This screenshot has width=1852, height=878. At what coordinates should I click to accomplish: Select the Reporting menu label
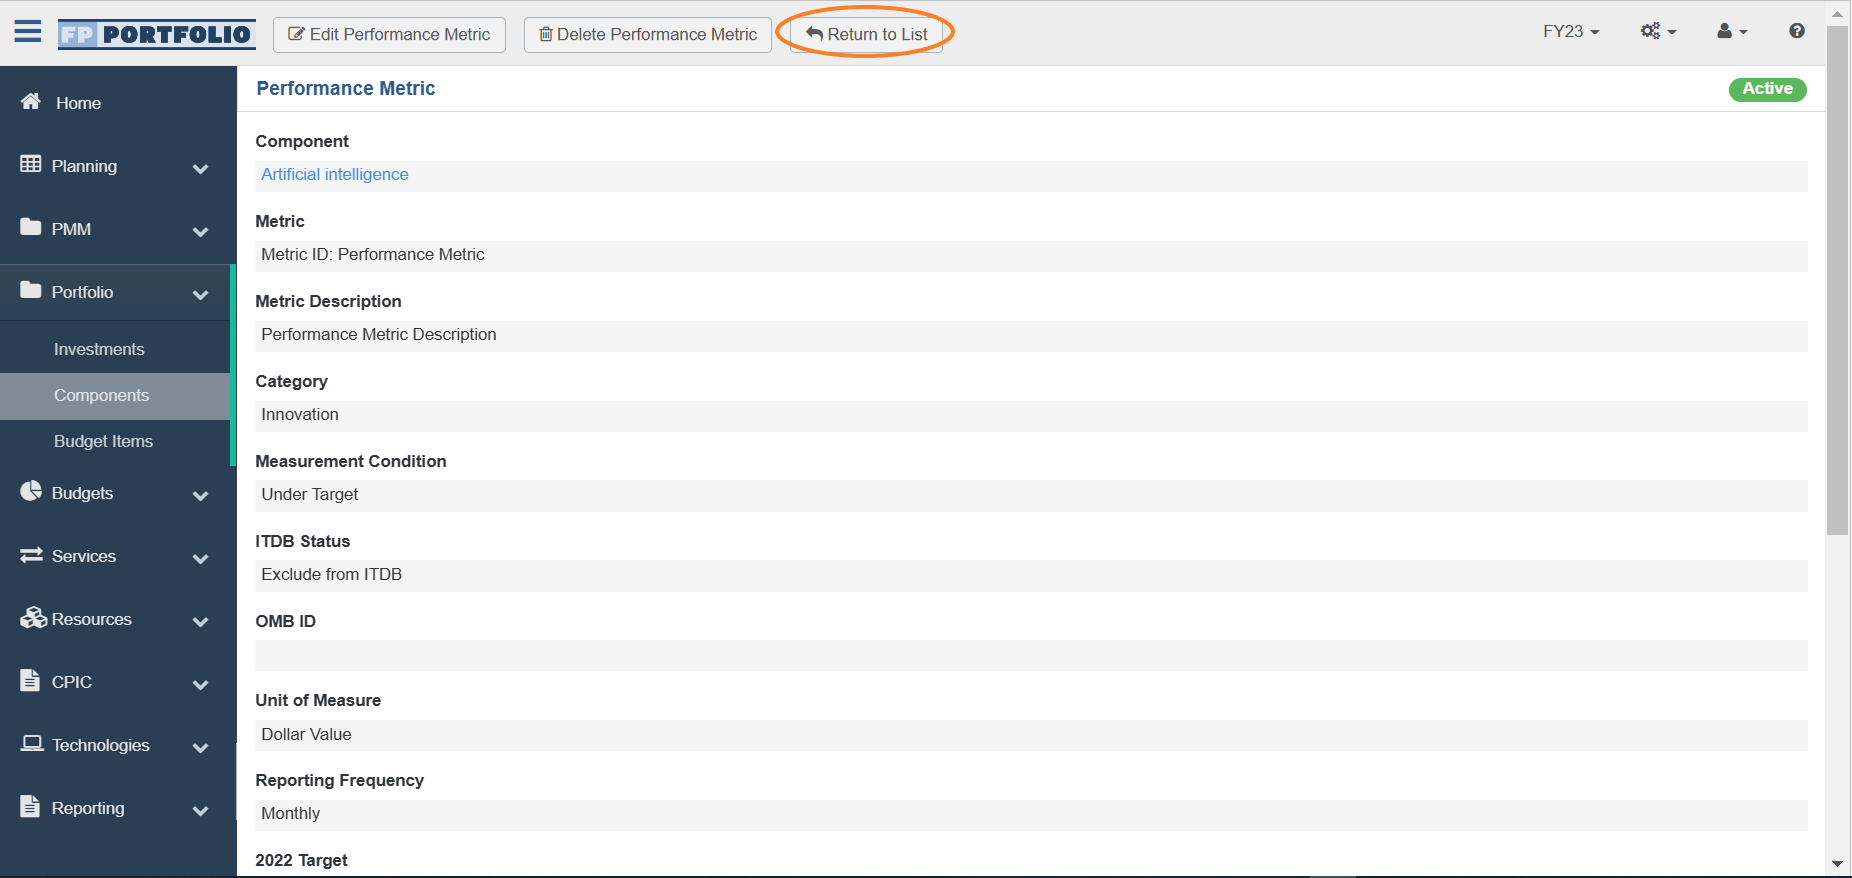(88, 808)
